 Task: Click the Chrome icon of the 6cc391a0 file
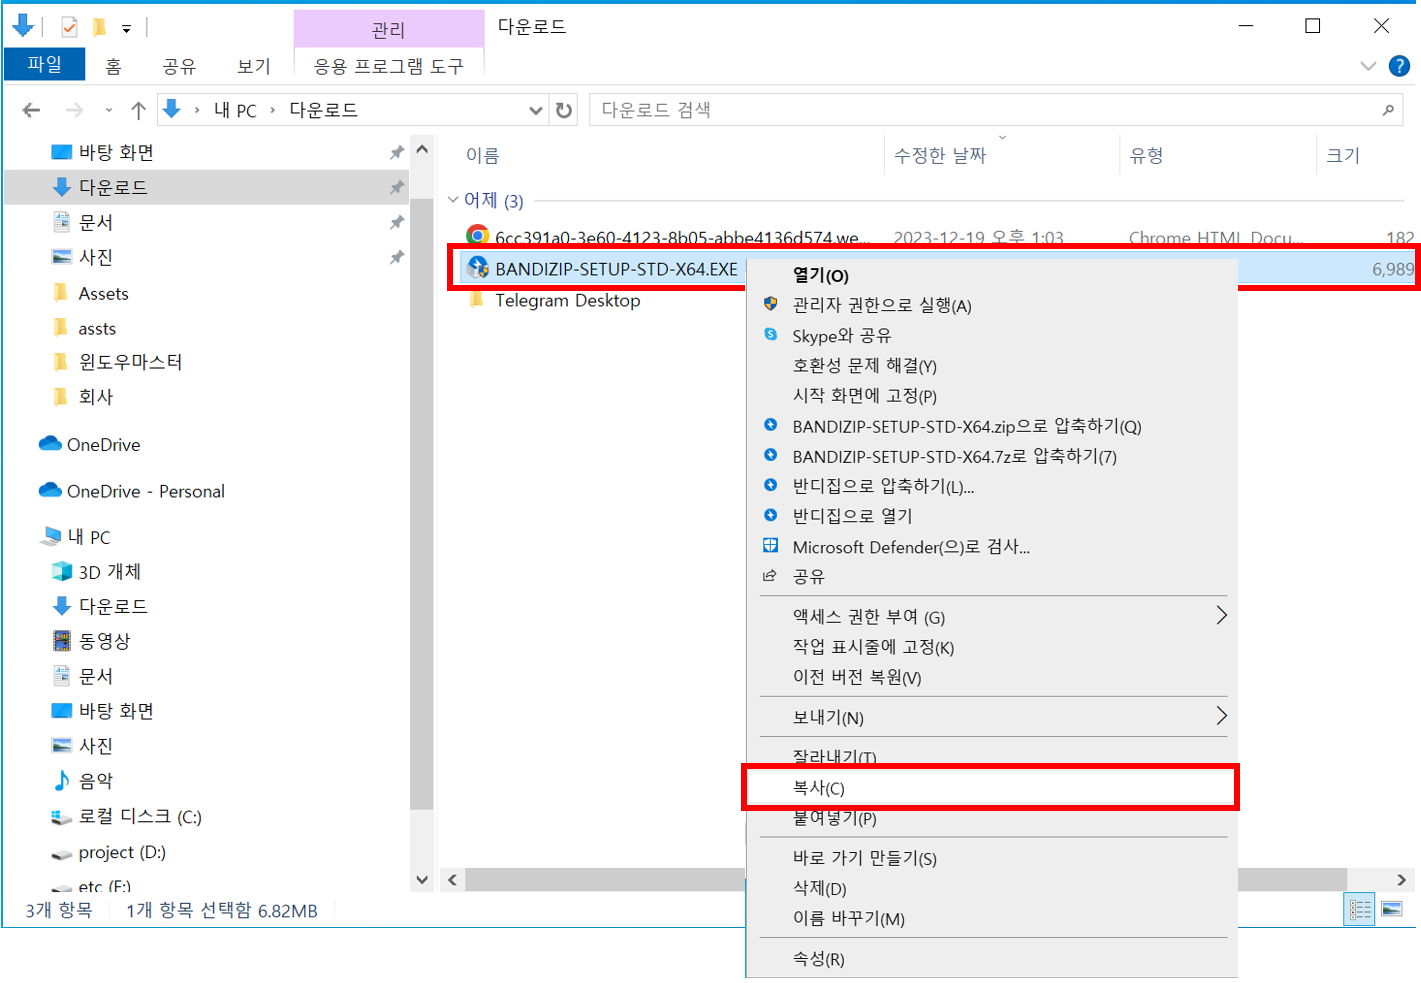pos(478,236)
